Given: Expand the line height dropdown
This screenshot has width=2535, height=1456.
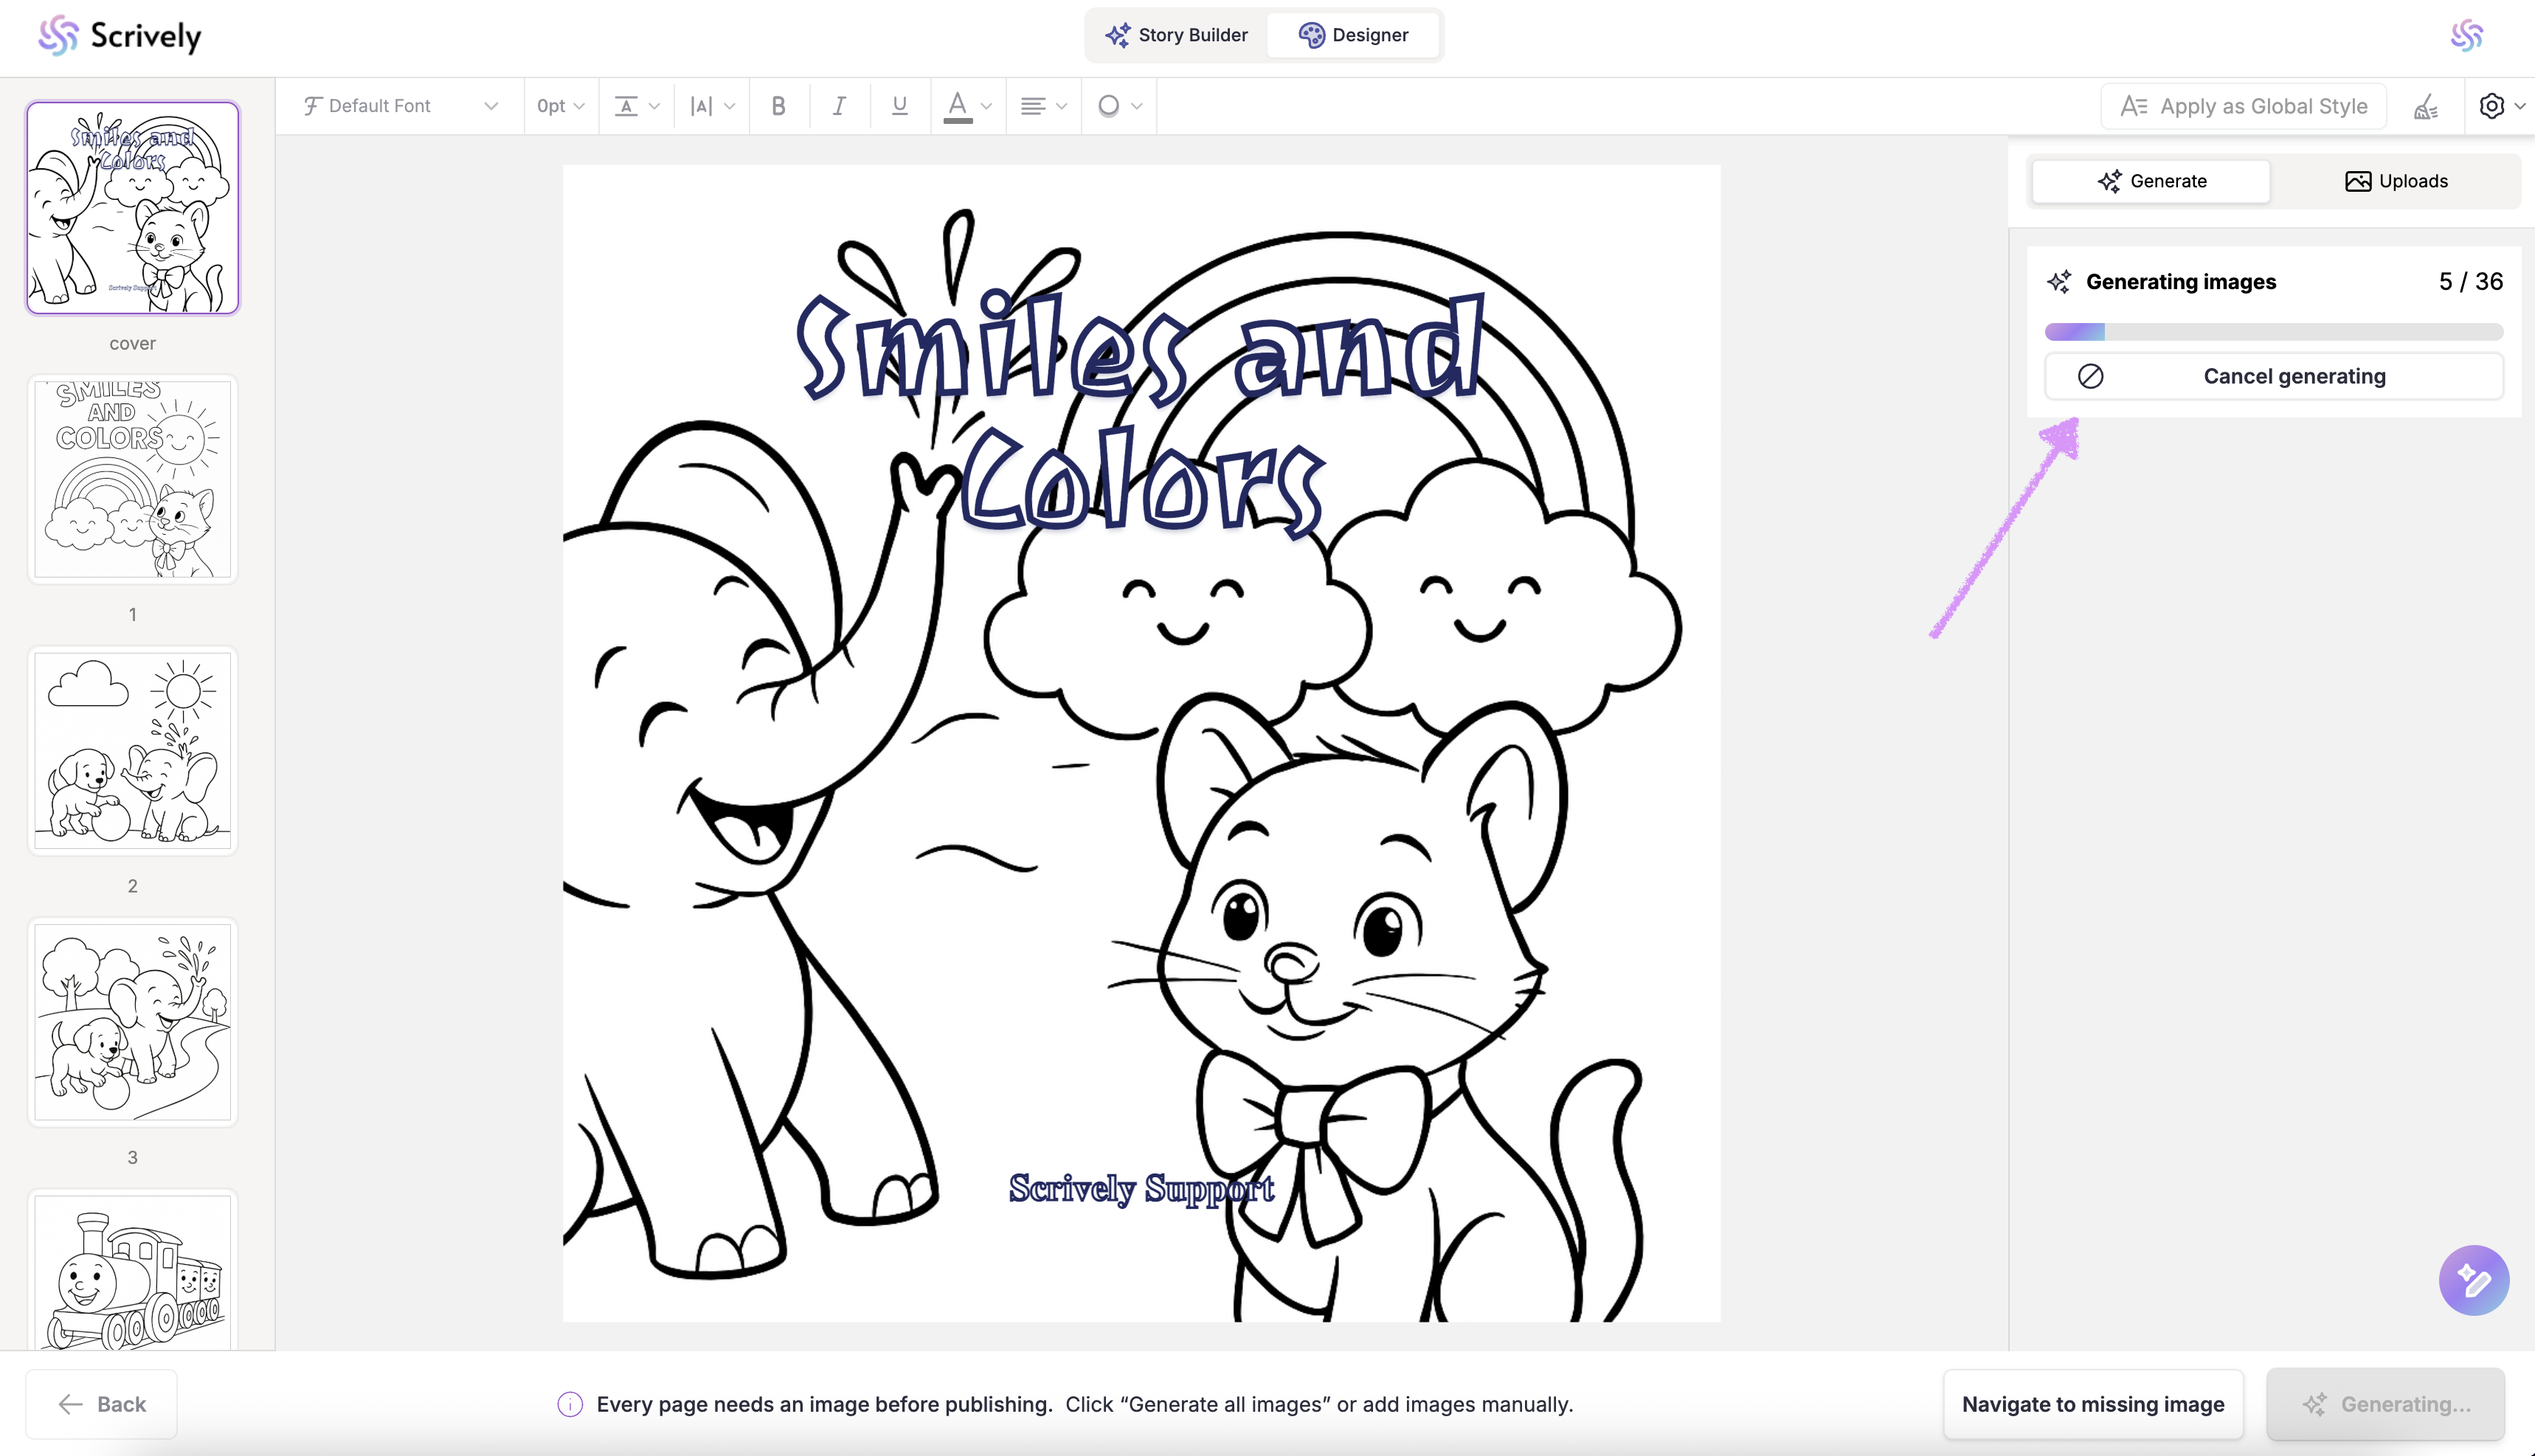Looking at the screenshot, I should [636, 106].
